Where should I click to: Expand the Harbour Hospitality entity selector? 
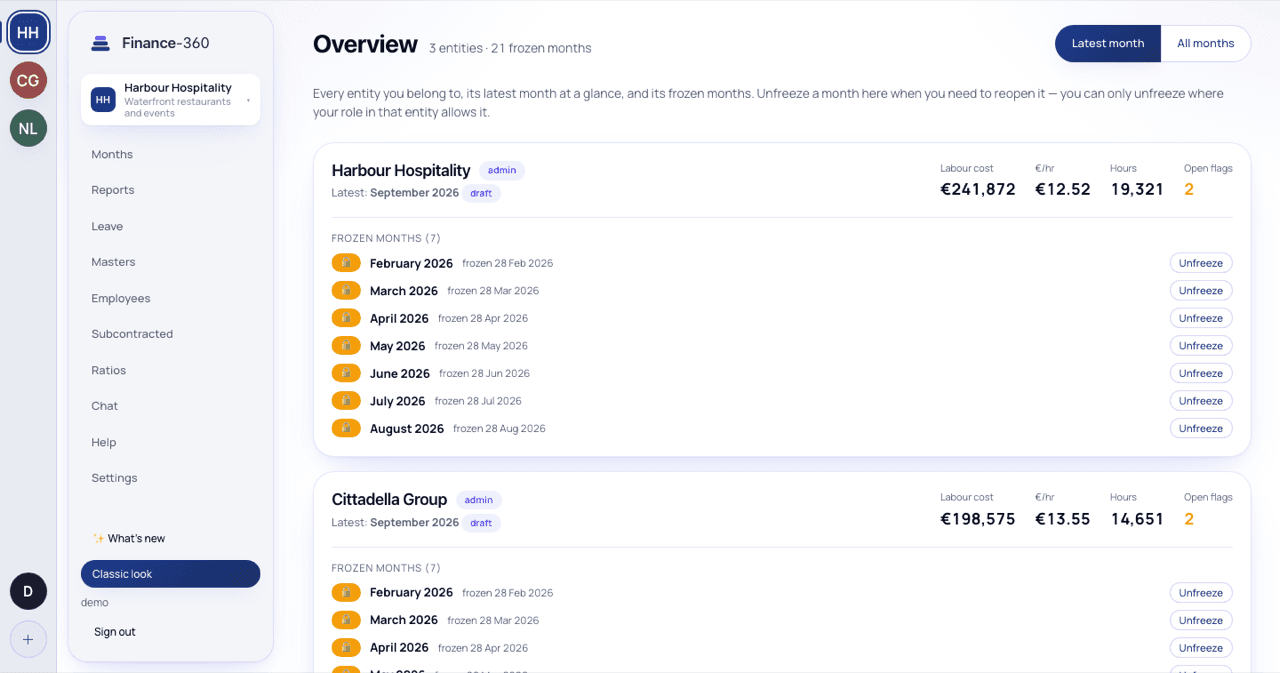pyautogui.click(x=170, y=100)
